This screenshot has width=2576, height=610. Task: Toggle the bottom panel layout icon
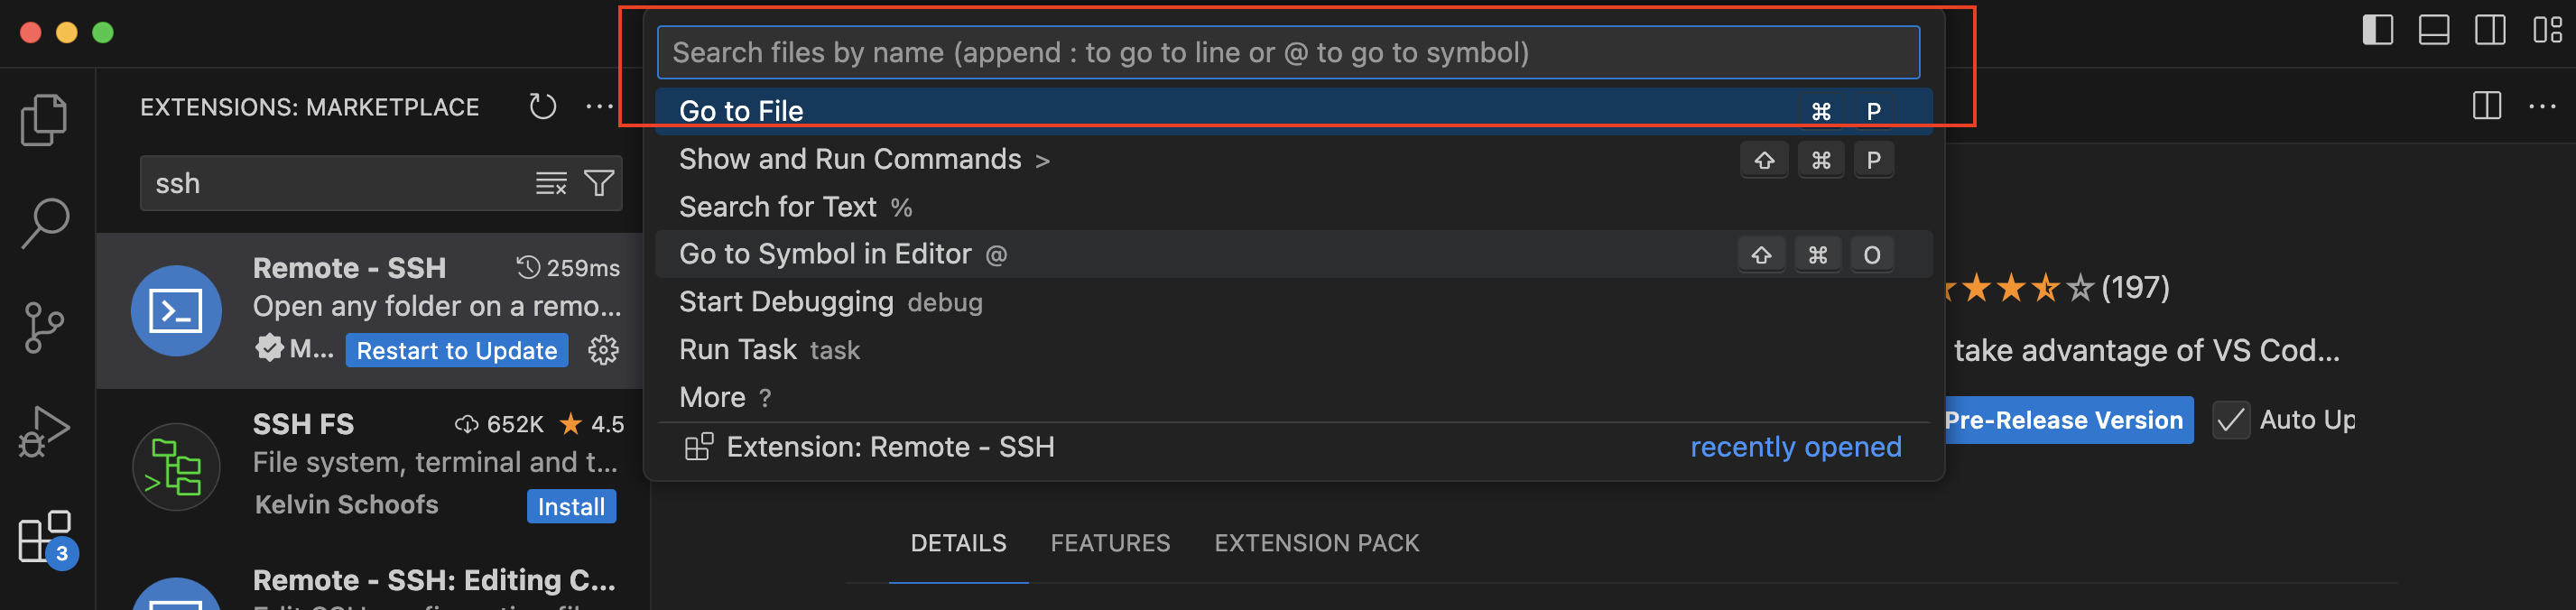tap(2433, 30)
